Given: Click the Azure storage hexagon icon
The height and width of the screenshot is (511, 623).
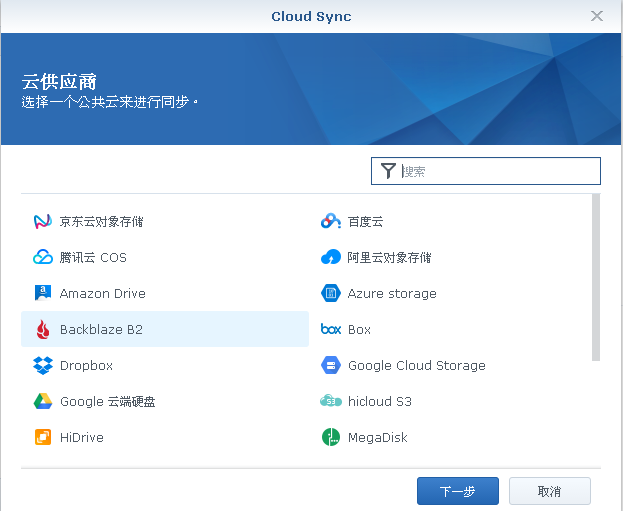Looking at the screenshot, I should tap(331, 293).
